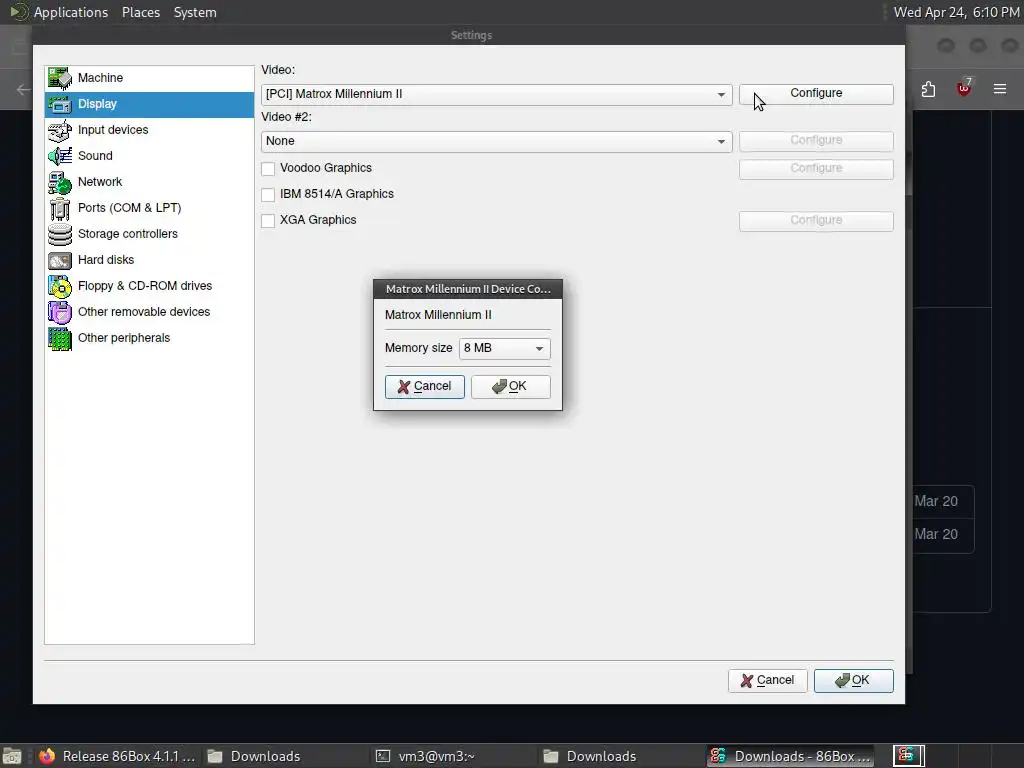Select Input devices label in sidebar
The height and width of the screenshot is (768, 1024).
pos(113,130)
